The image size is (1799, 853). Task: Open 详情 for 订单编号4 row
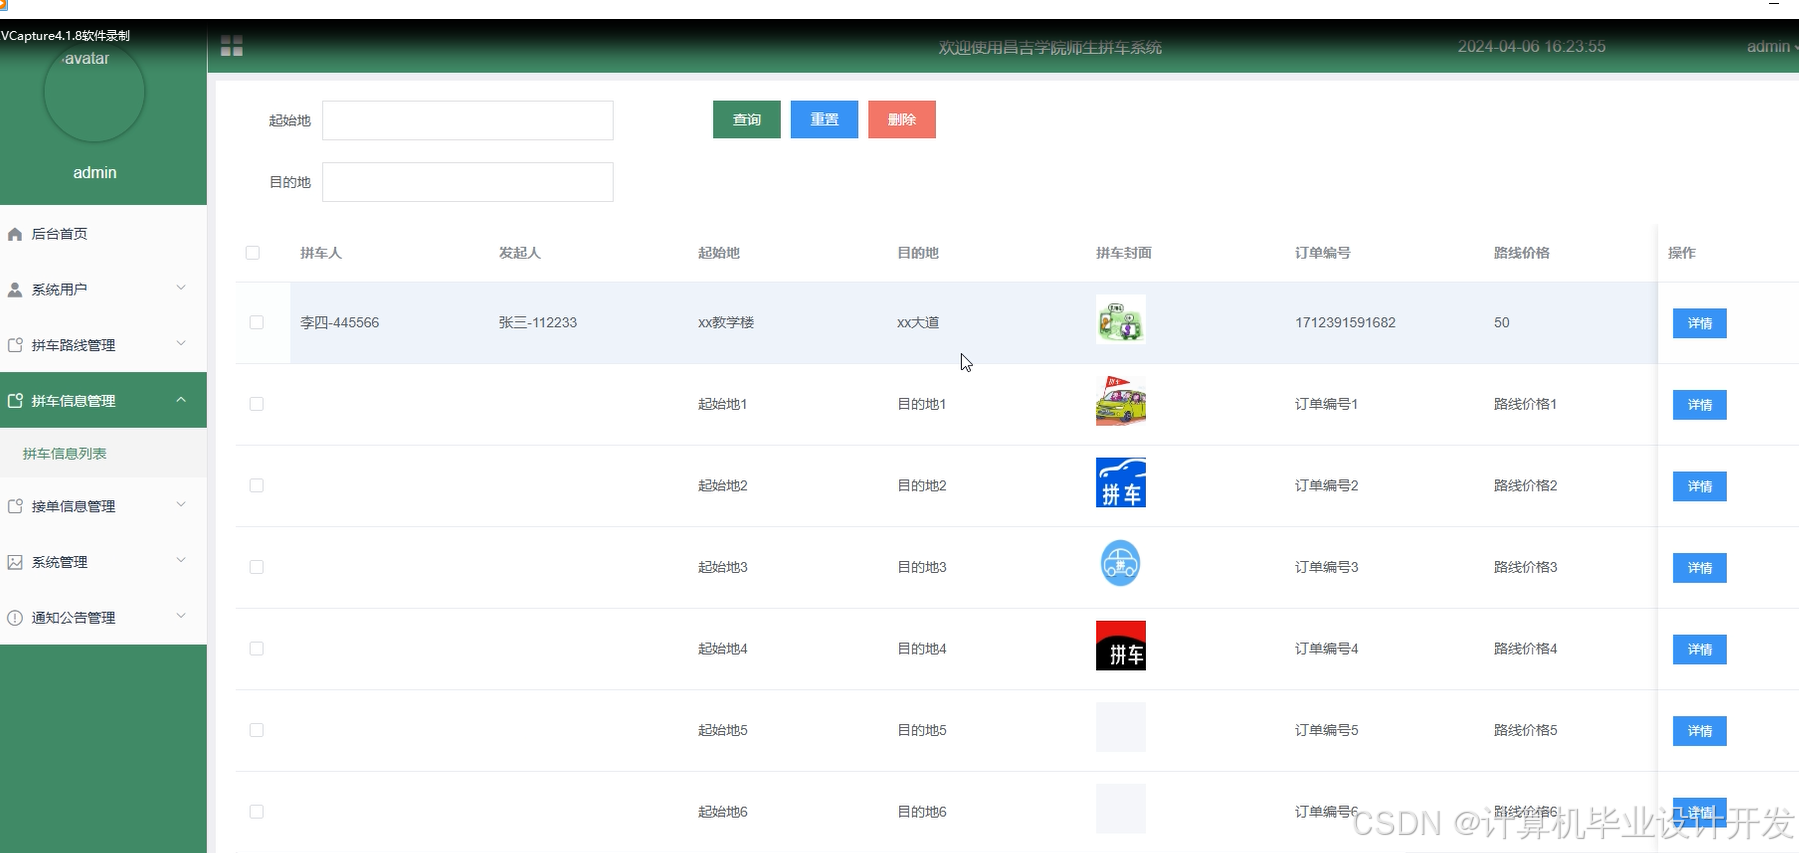tap(1700, 650)
